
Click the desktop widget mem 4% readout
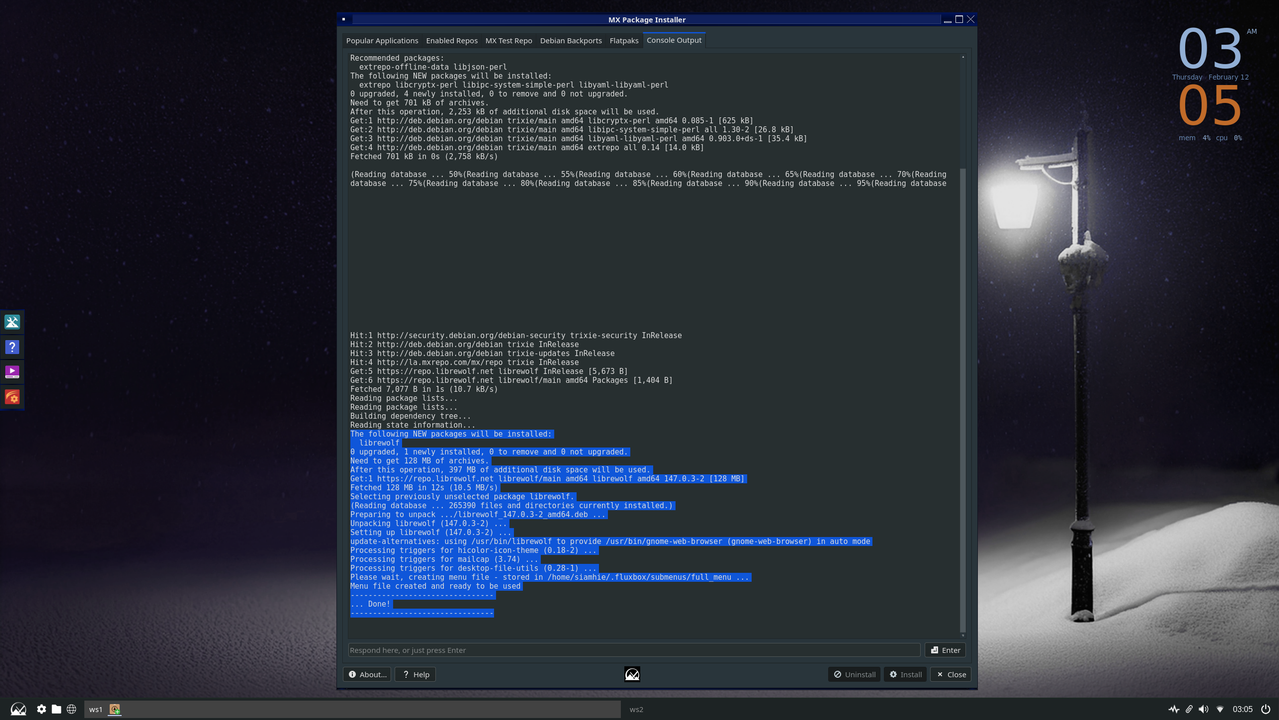coord(1195,138)
